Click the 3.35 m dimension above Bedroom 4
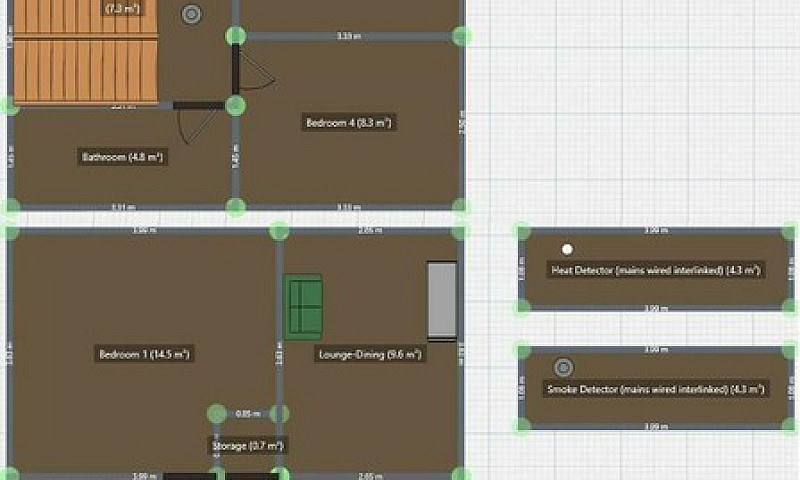 pyautogui.click(x=349, y=36)
